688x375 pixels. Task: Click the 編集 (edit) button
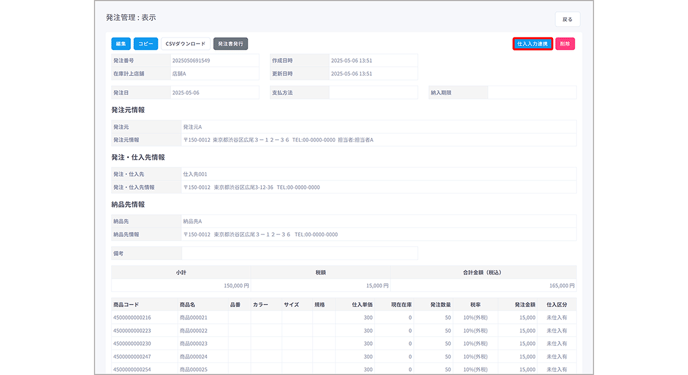click(x=121, y=44)
